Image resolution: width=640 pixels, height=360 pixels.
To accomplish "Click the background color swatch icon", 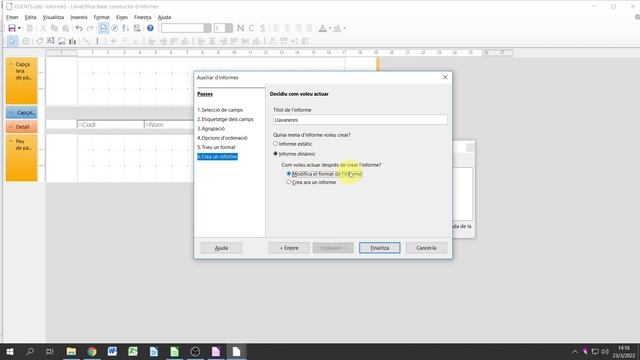I will [337, 28].
